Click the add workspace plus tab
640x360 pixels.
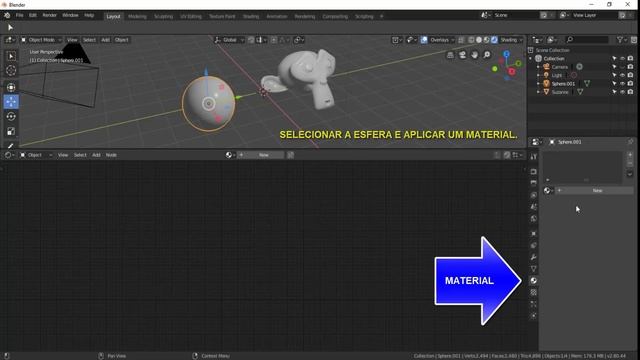coord(382,16)
